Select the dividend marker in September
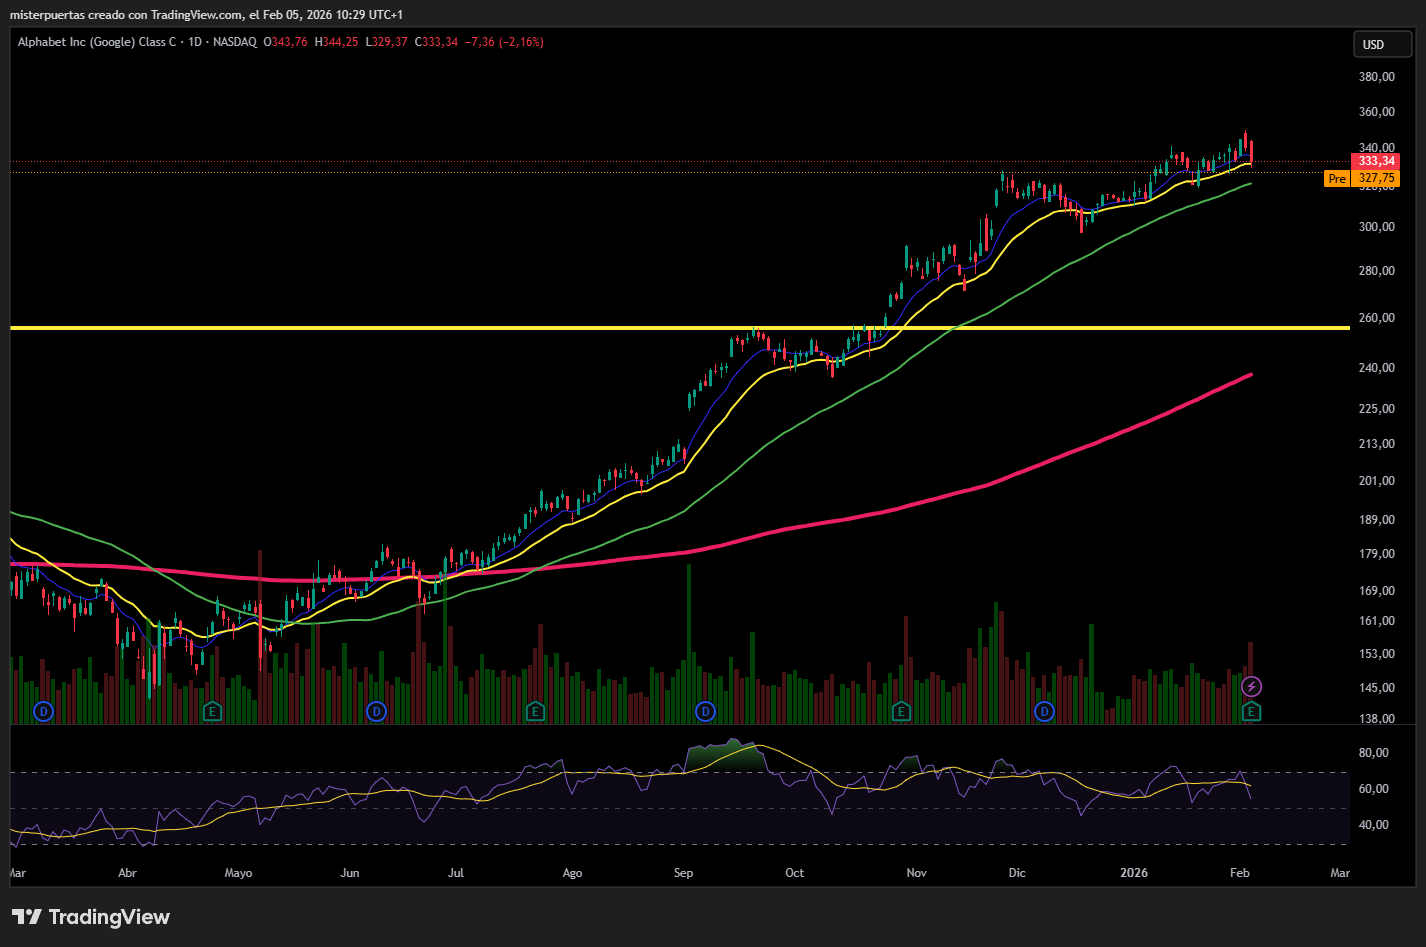The image size is (1426, 947). [x=706, y=712]
